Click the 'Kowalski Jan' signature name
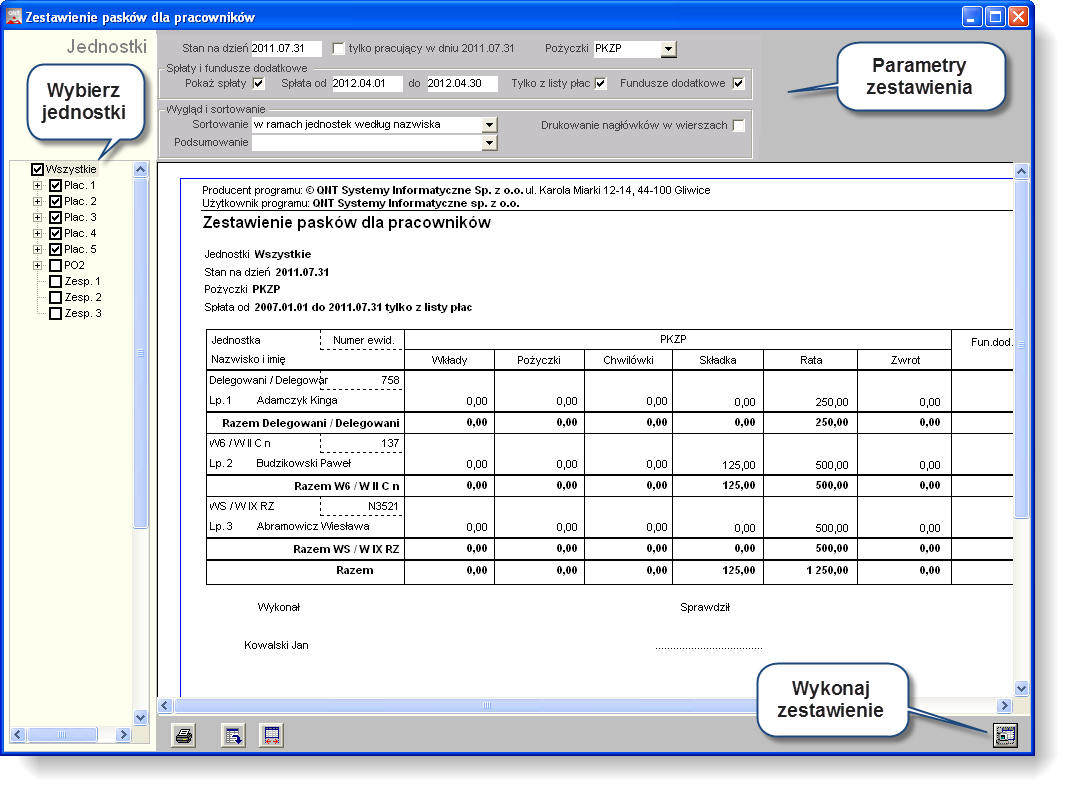The image size is (1075, 796). pyautogui.click(x=276, y=645)
